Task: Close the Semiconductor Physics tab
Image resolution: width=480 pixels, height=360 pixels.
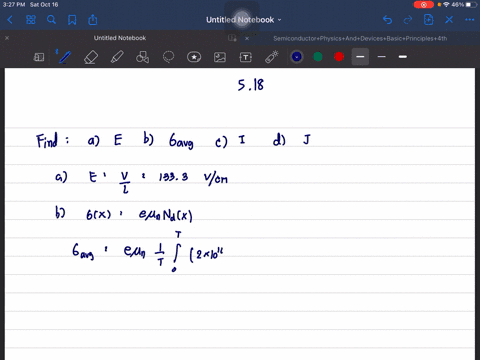Action: tap(247, 38)
